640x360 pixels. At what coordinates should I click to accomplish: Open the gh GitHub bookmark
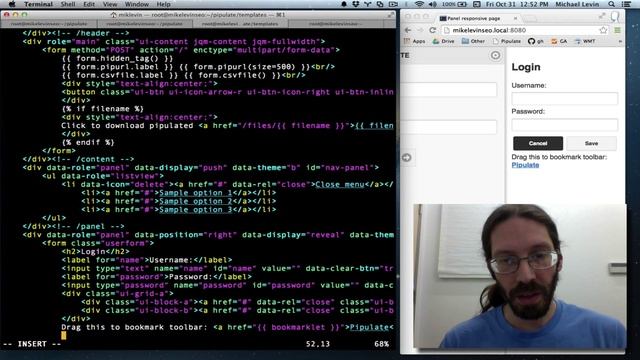click(x=536, y=41)
